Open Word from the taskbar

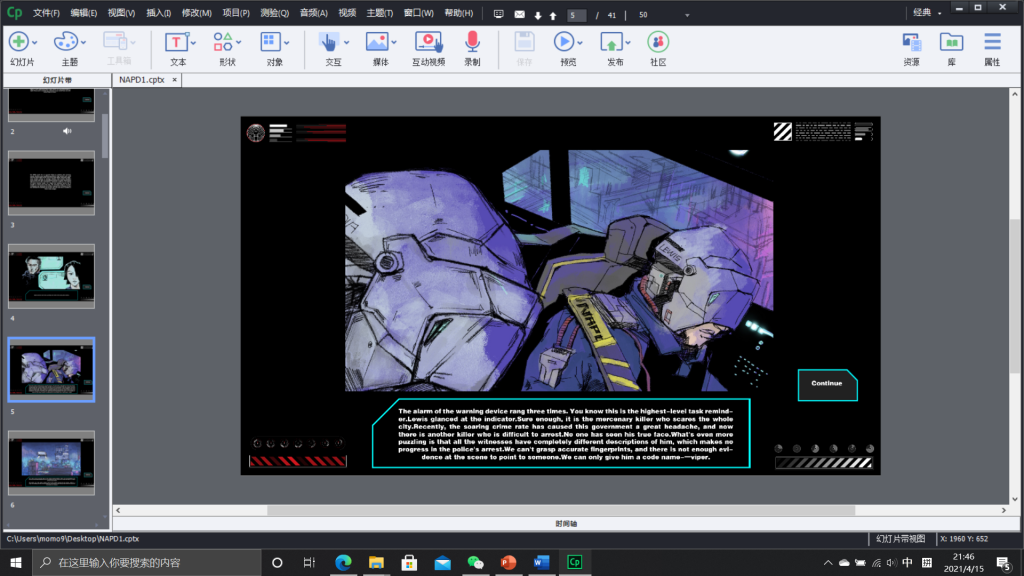pos(541,562)
